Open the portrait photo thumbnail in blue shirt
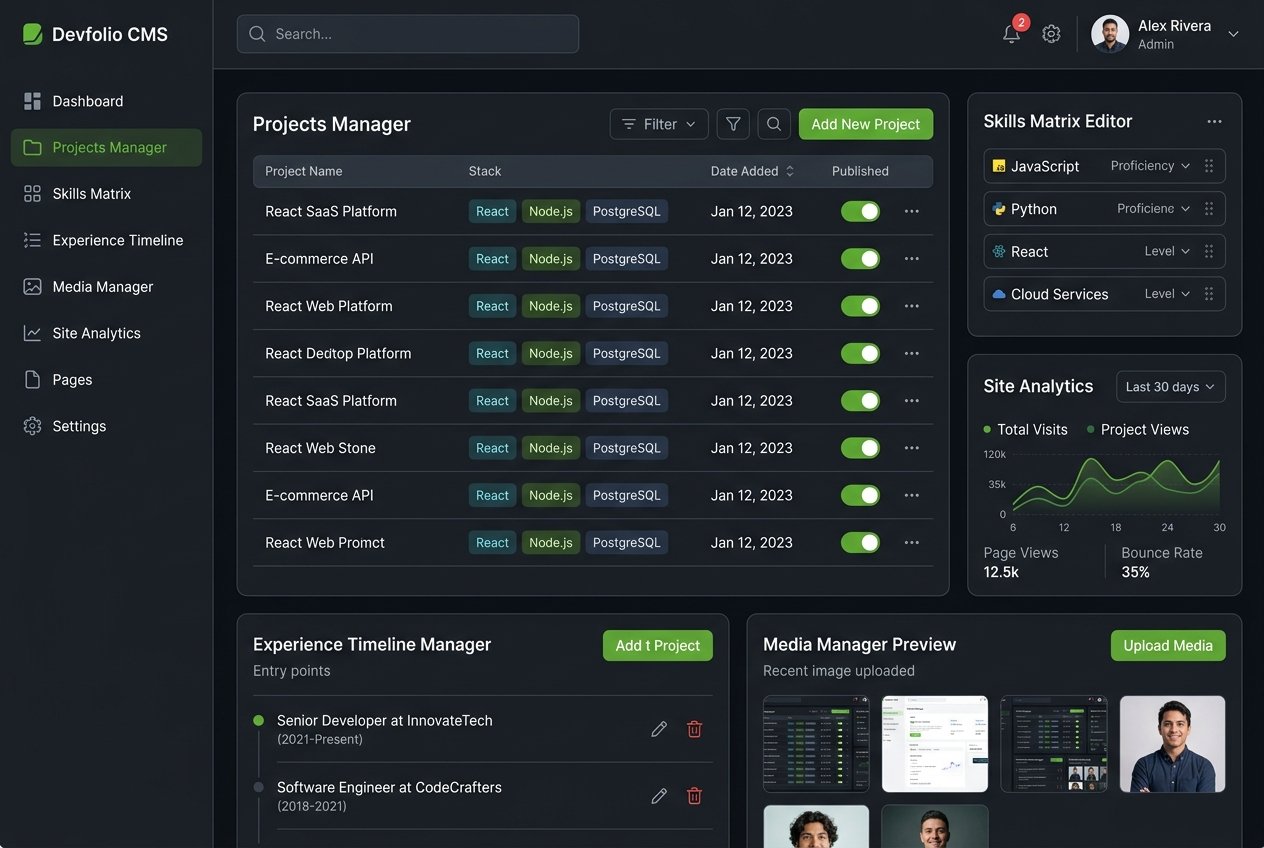This screenshot has height=848, width=1264. click(x=1172, y=744)
